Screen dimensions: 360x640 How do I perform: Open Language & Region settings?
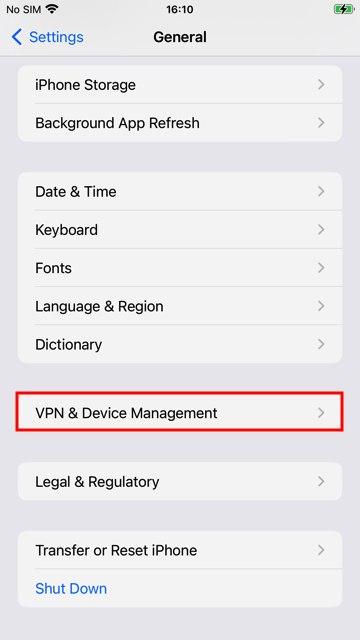click(180, 306)
